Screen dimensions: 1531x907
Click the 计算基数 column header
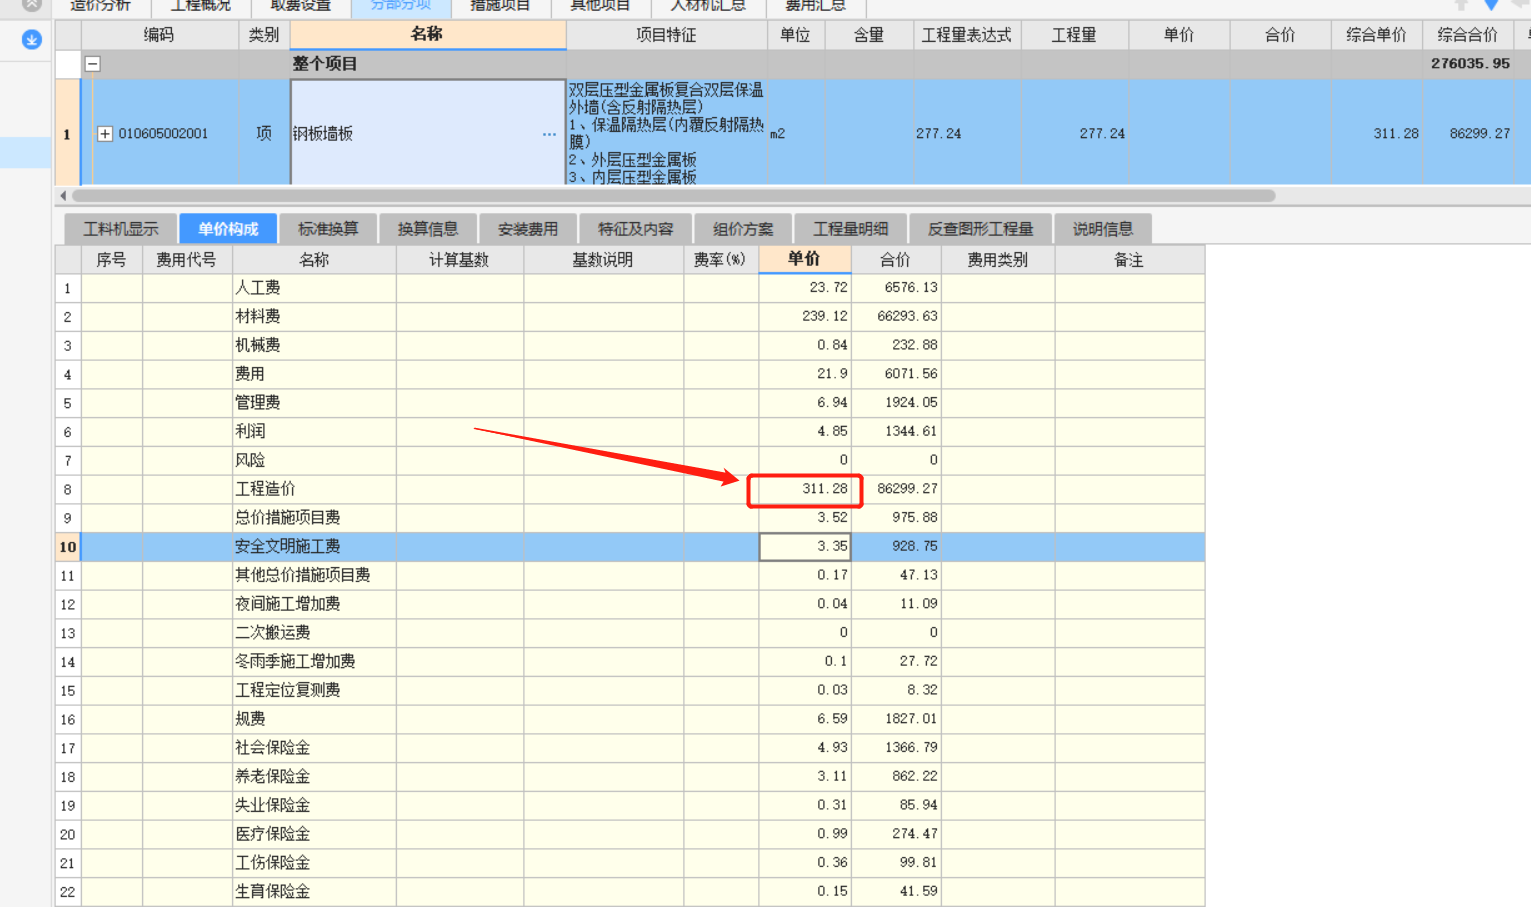pos(460,260)
